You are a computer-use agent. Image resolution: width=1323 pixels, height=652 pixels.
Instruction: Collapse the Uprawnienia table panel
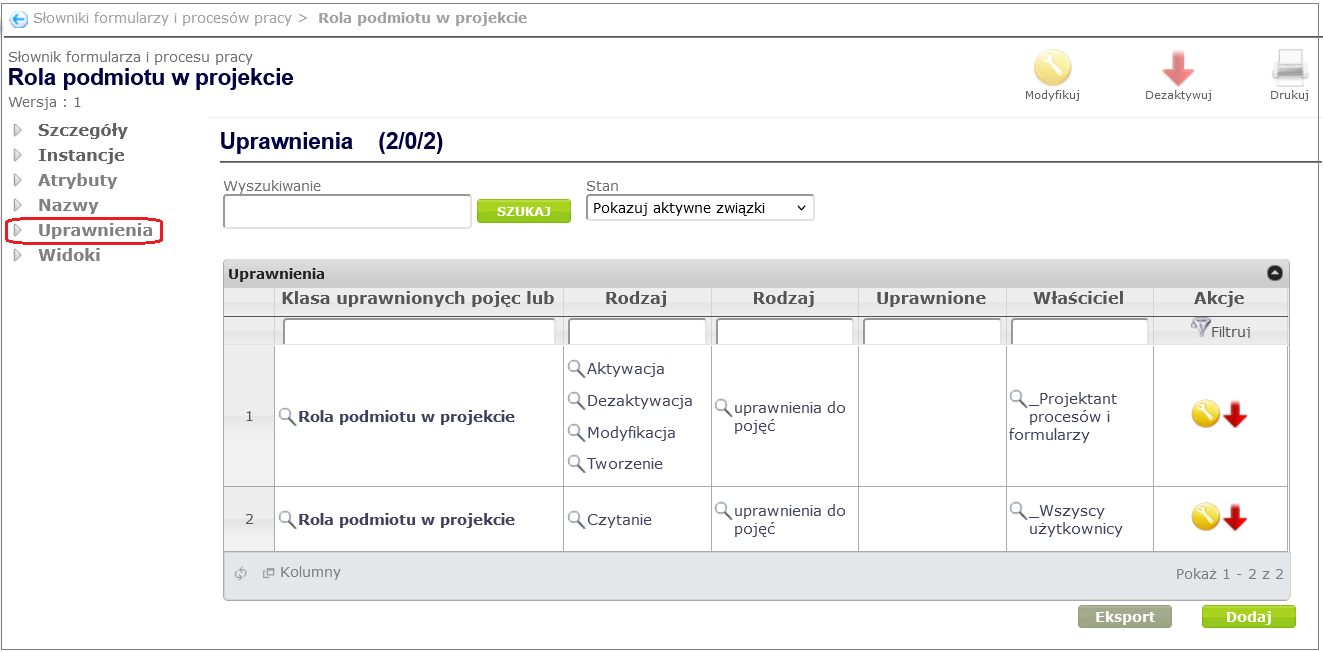point(1275,273)
